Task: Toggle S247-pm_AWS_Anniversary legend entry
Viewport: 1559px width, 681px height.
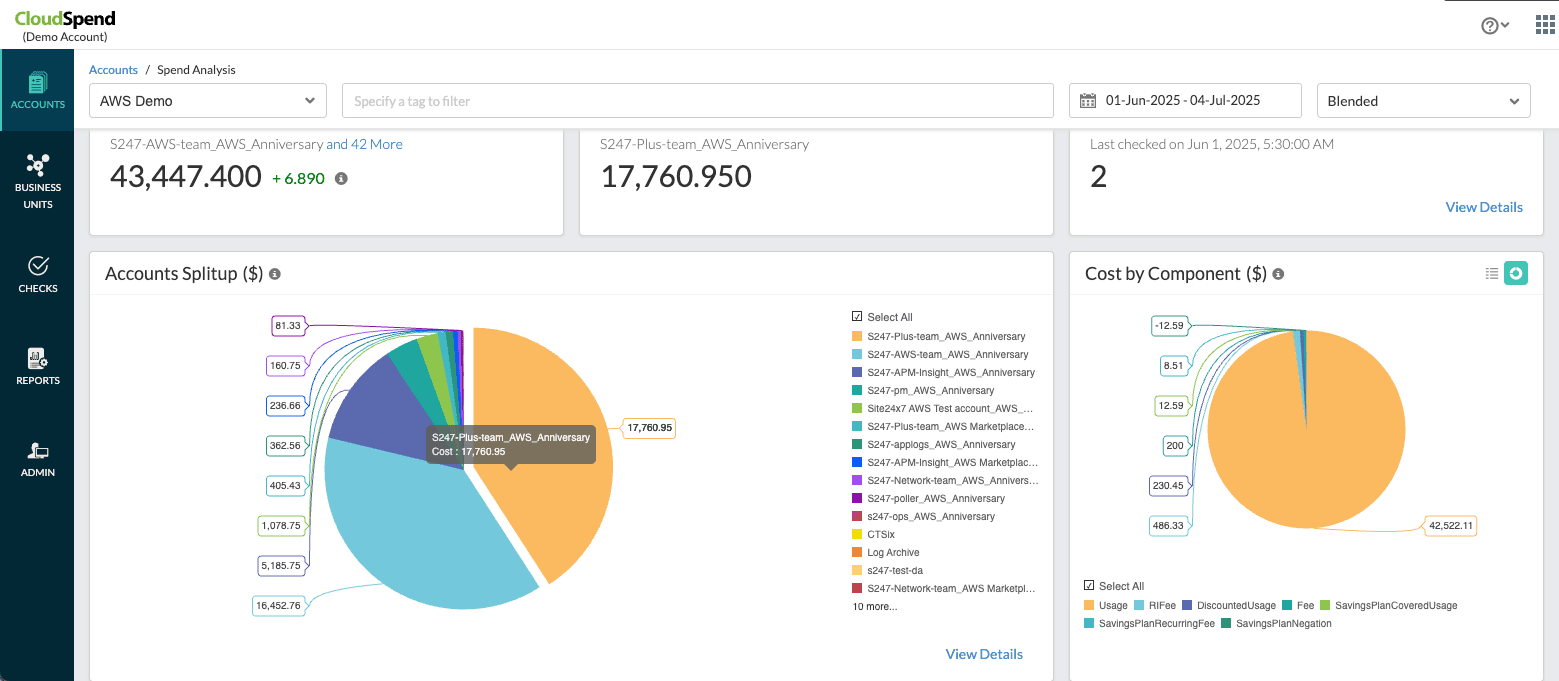Action: tap(923, 390)
